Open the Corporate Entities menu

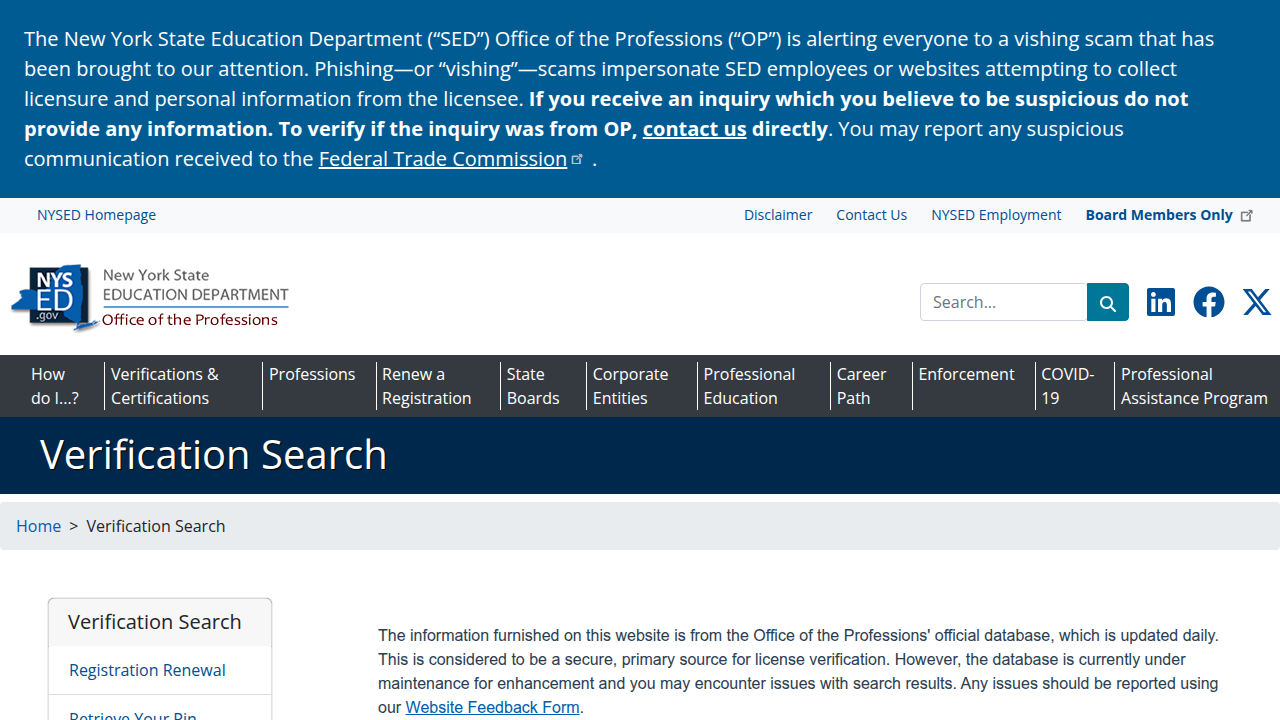pyautogui.click(x=630, y=386)
